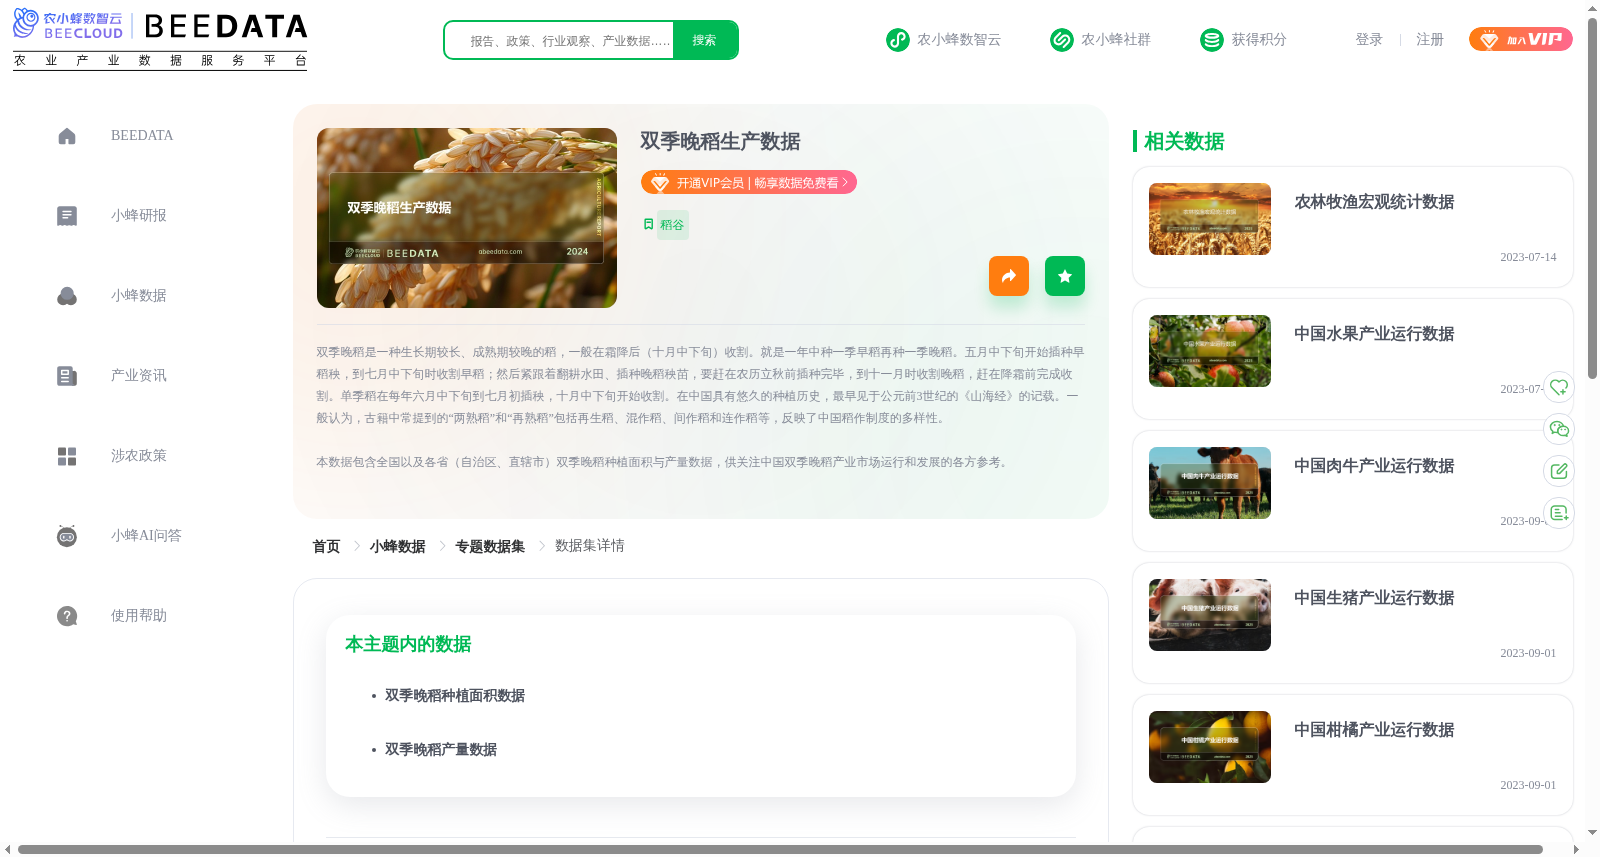Image resolution: width=1600 pixels, height=857 pixels.
Task: Click the floating heart icon at right
Action: pyautogui.click(x=1559, y=387)
